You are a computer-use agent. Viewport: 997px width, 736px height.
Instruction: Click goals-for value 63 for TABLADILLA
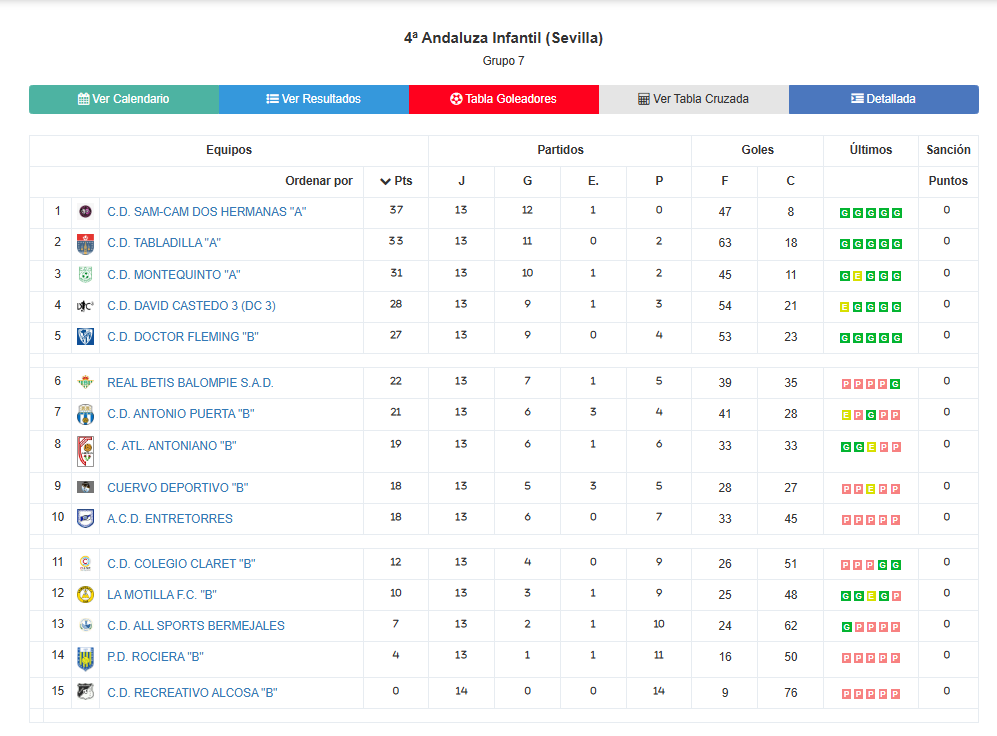[725, 243]
